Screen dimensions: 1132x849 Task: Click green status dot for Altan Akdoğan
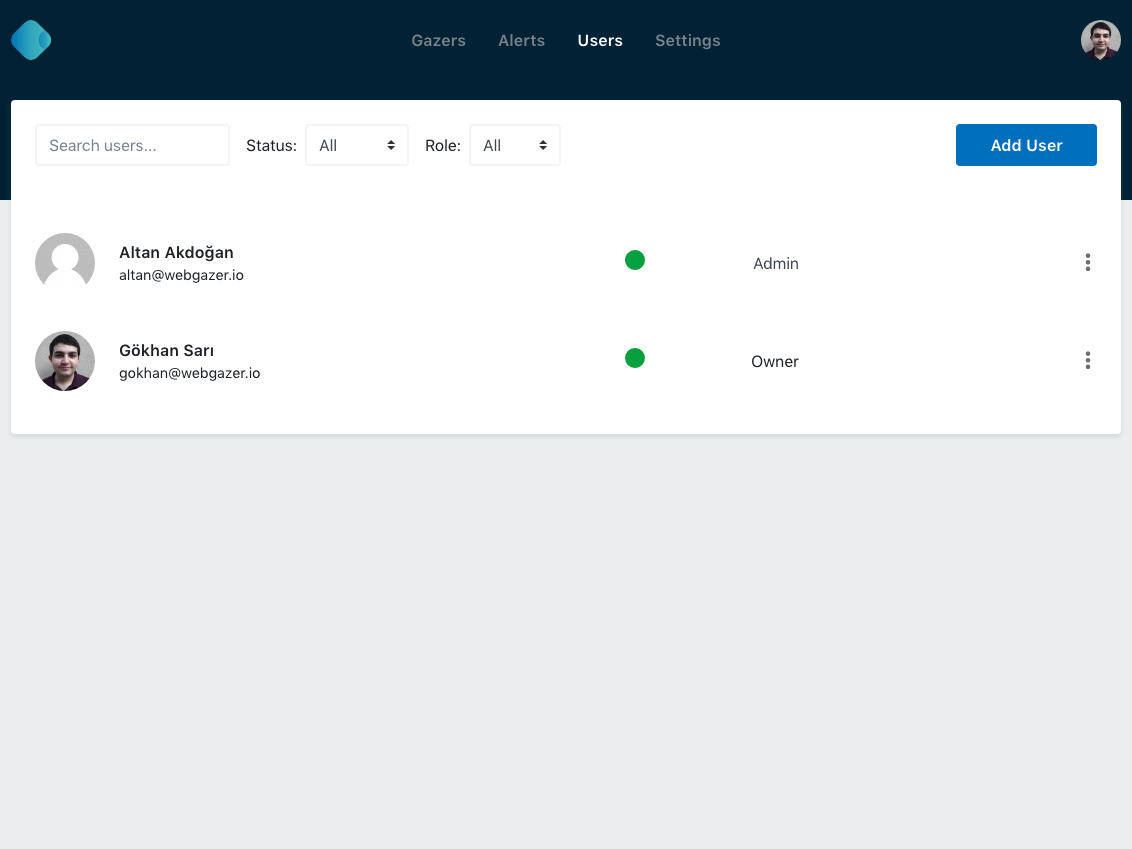tap(635, 260)
